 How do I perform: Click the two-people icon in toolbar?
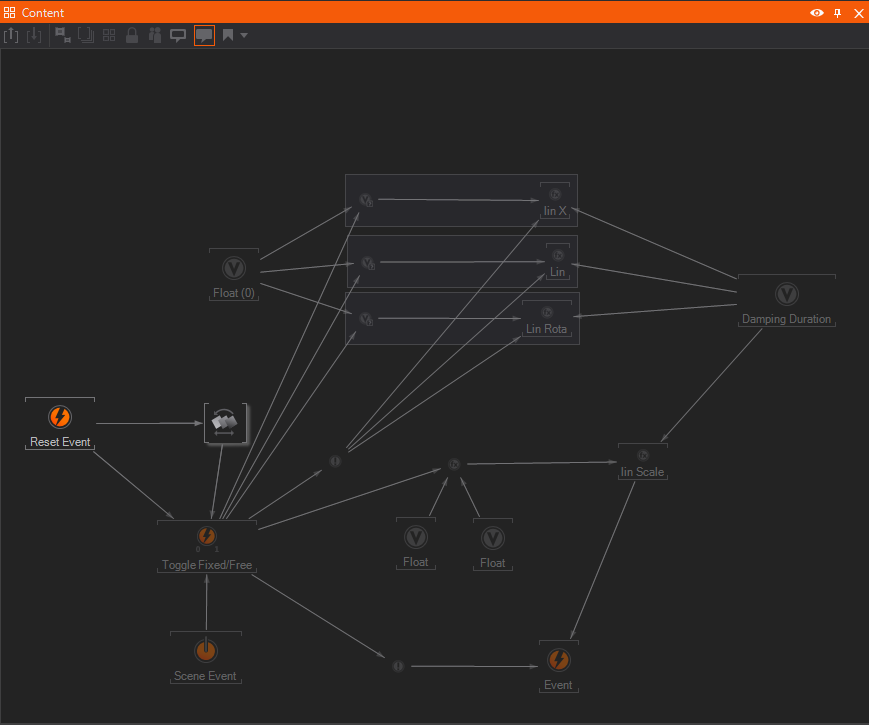(155, 35)
